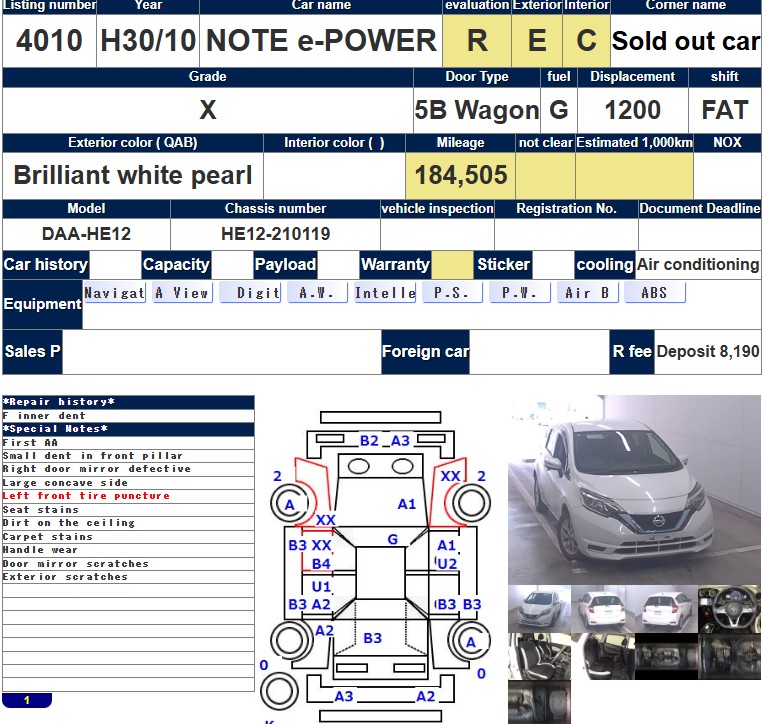The image size is (762, 724).
Task: Click the Small dent in front pillar note
Action: tap(92, 456)
